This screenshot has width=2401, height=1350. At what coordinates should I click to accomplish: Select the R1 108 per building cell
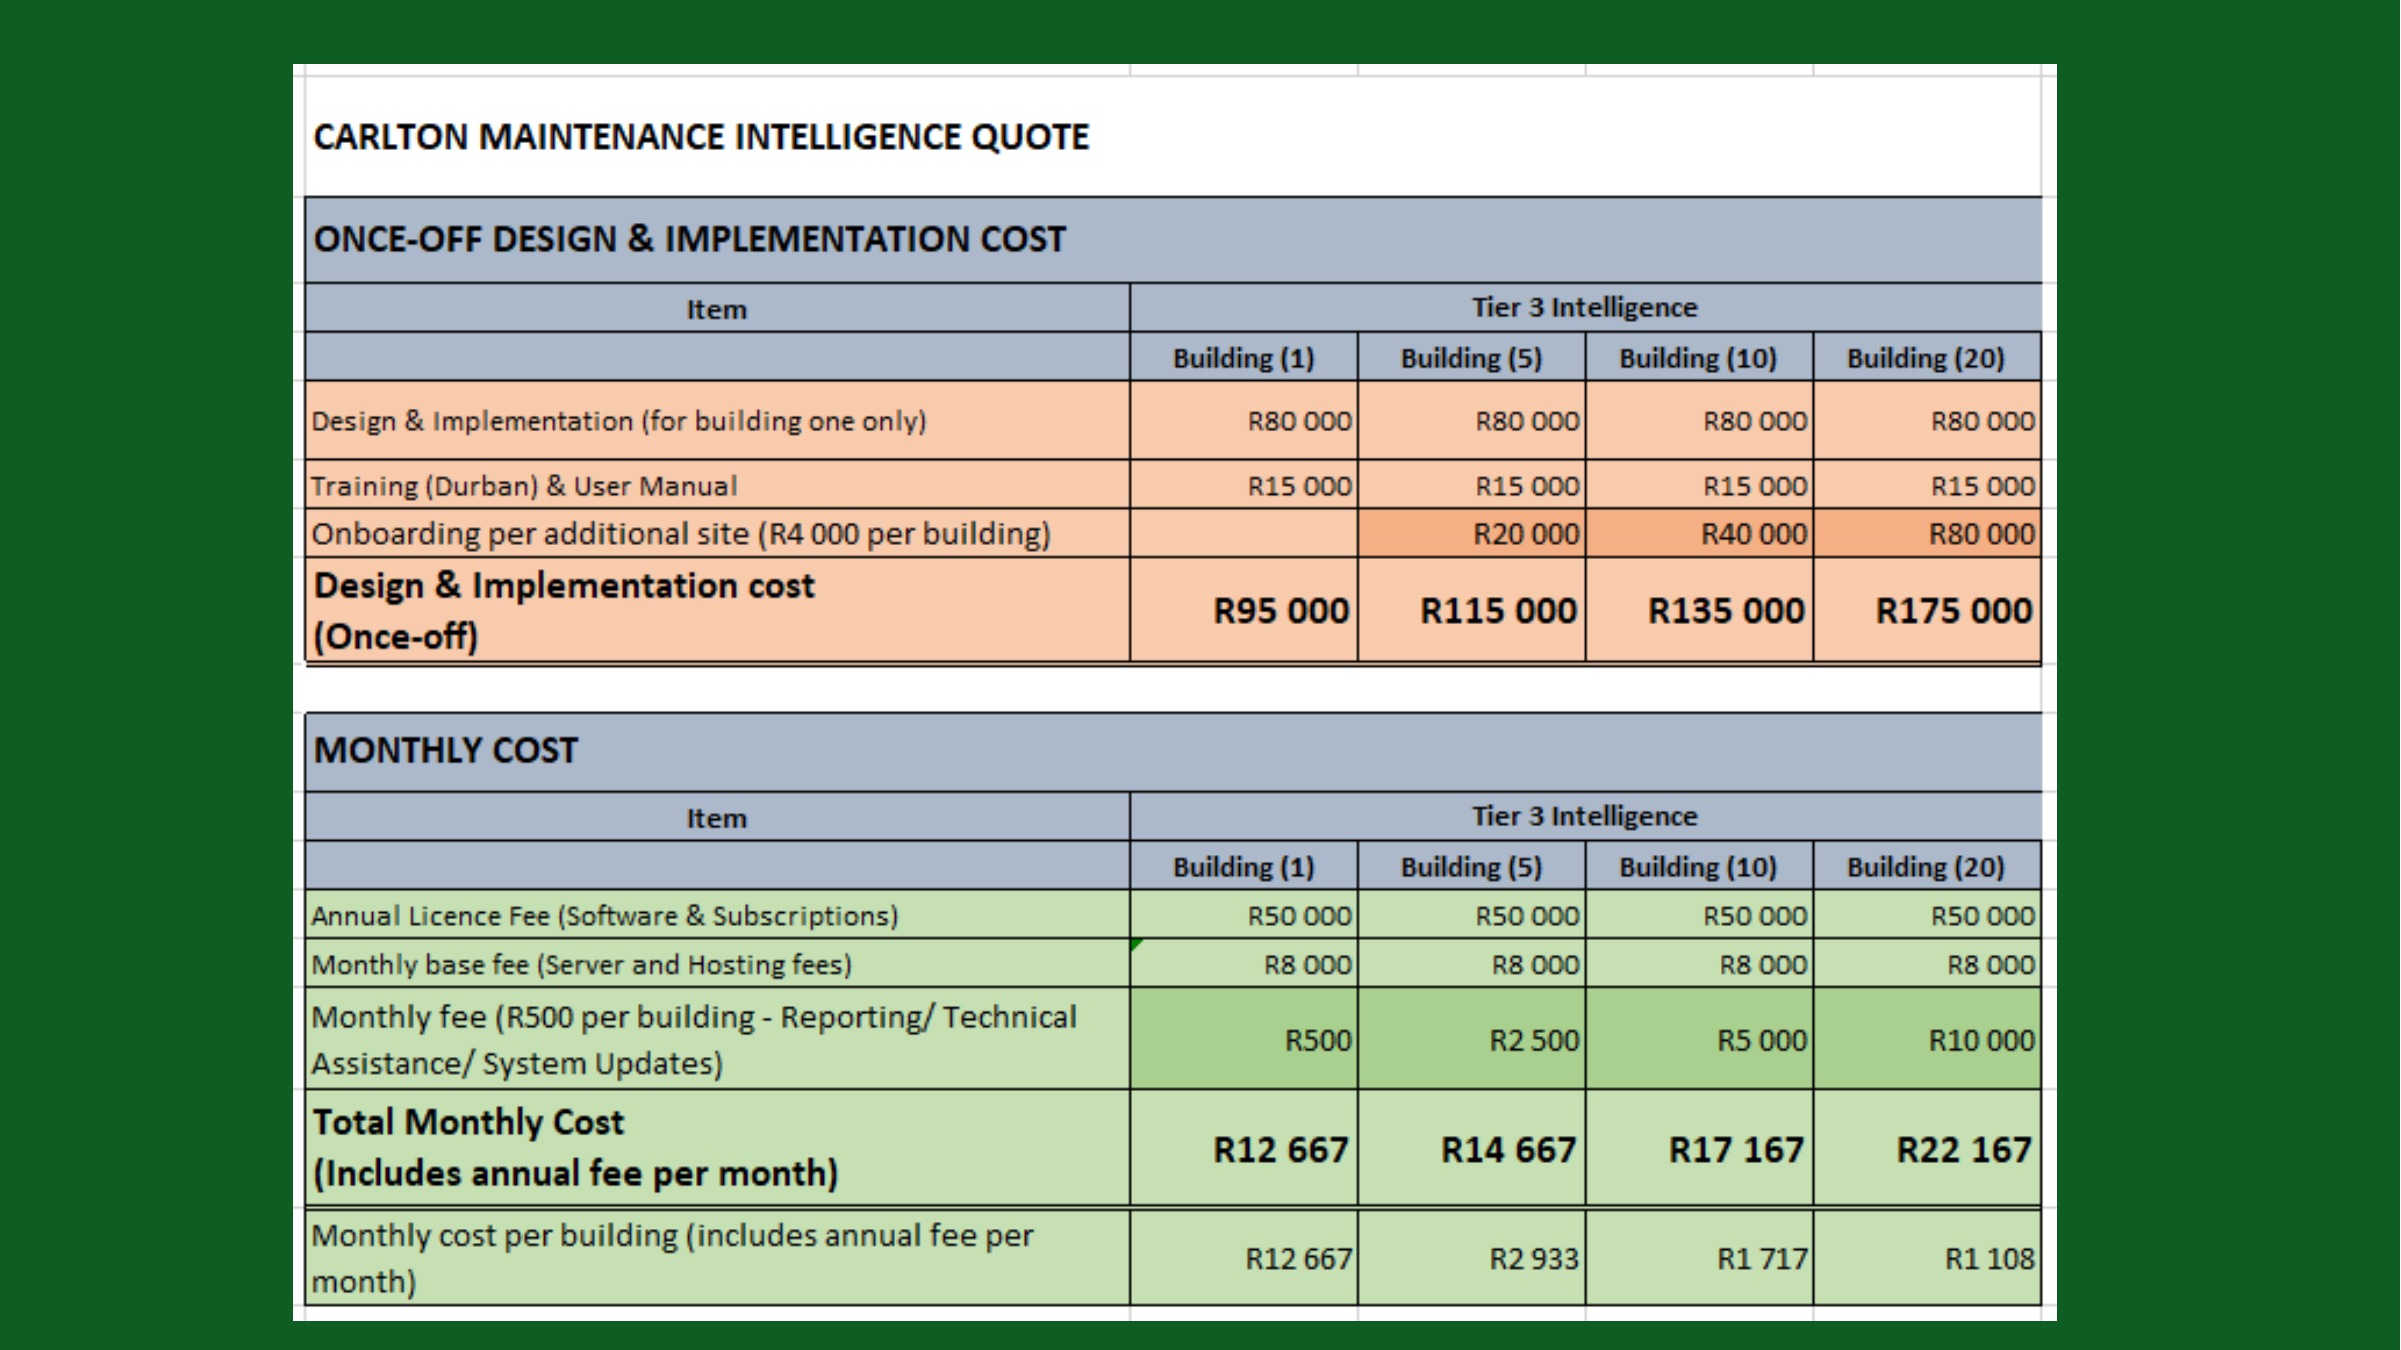click(1927, 1258)
